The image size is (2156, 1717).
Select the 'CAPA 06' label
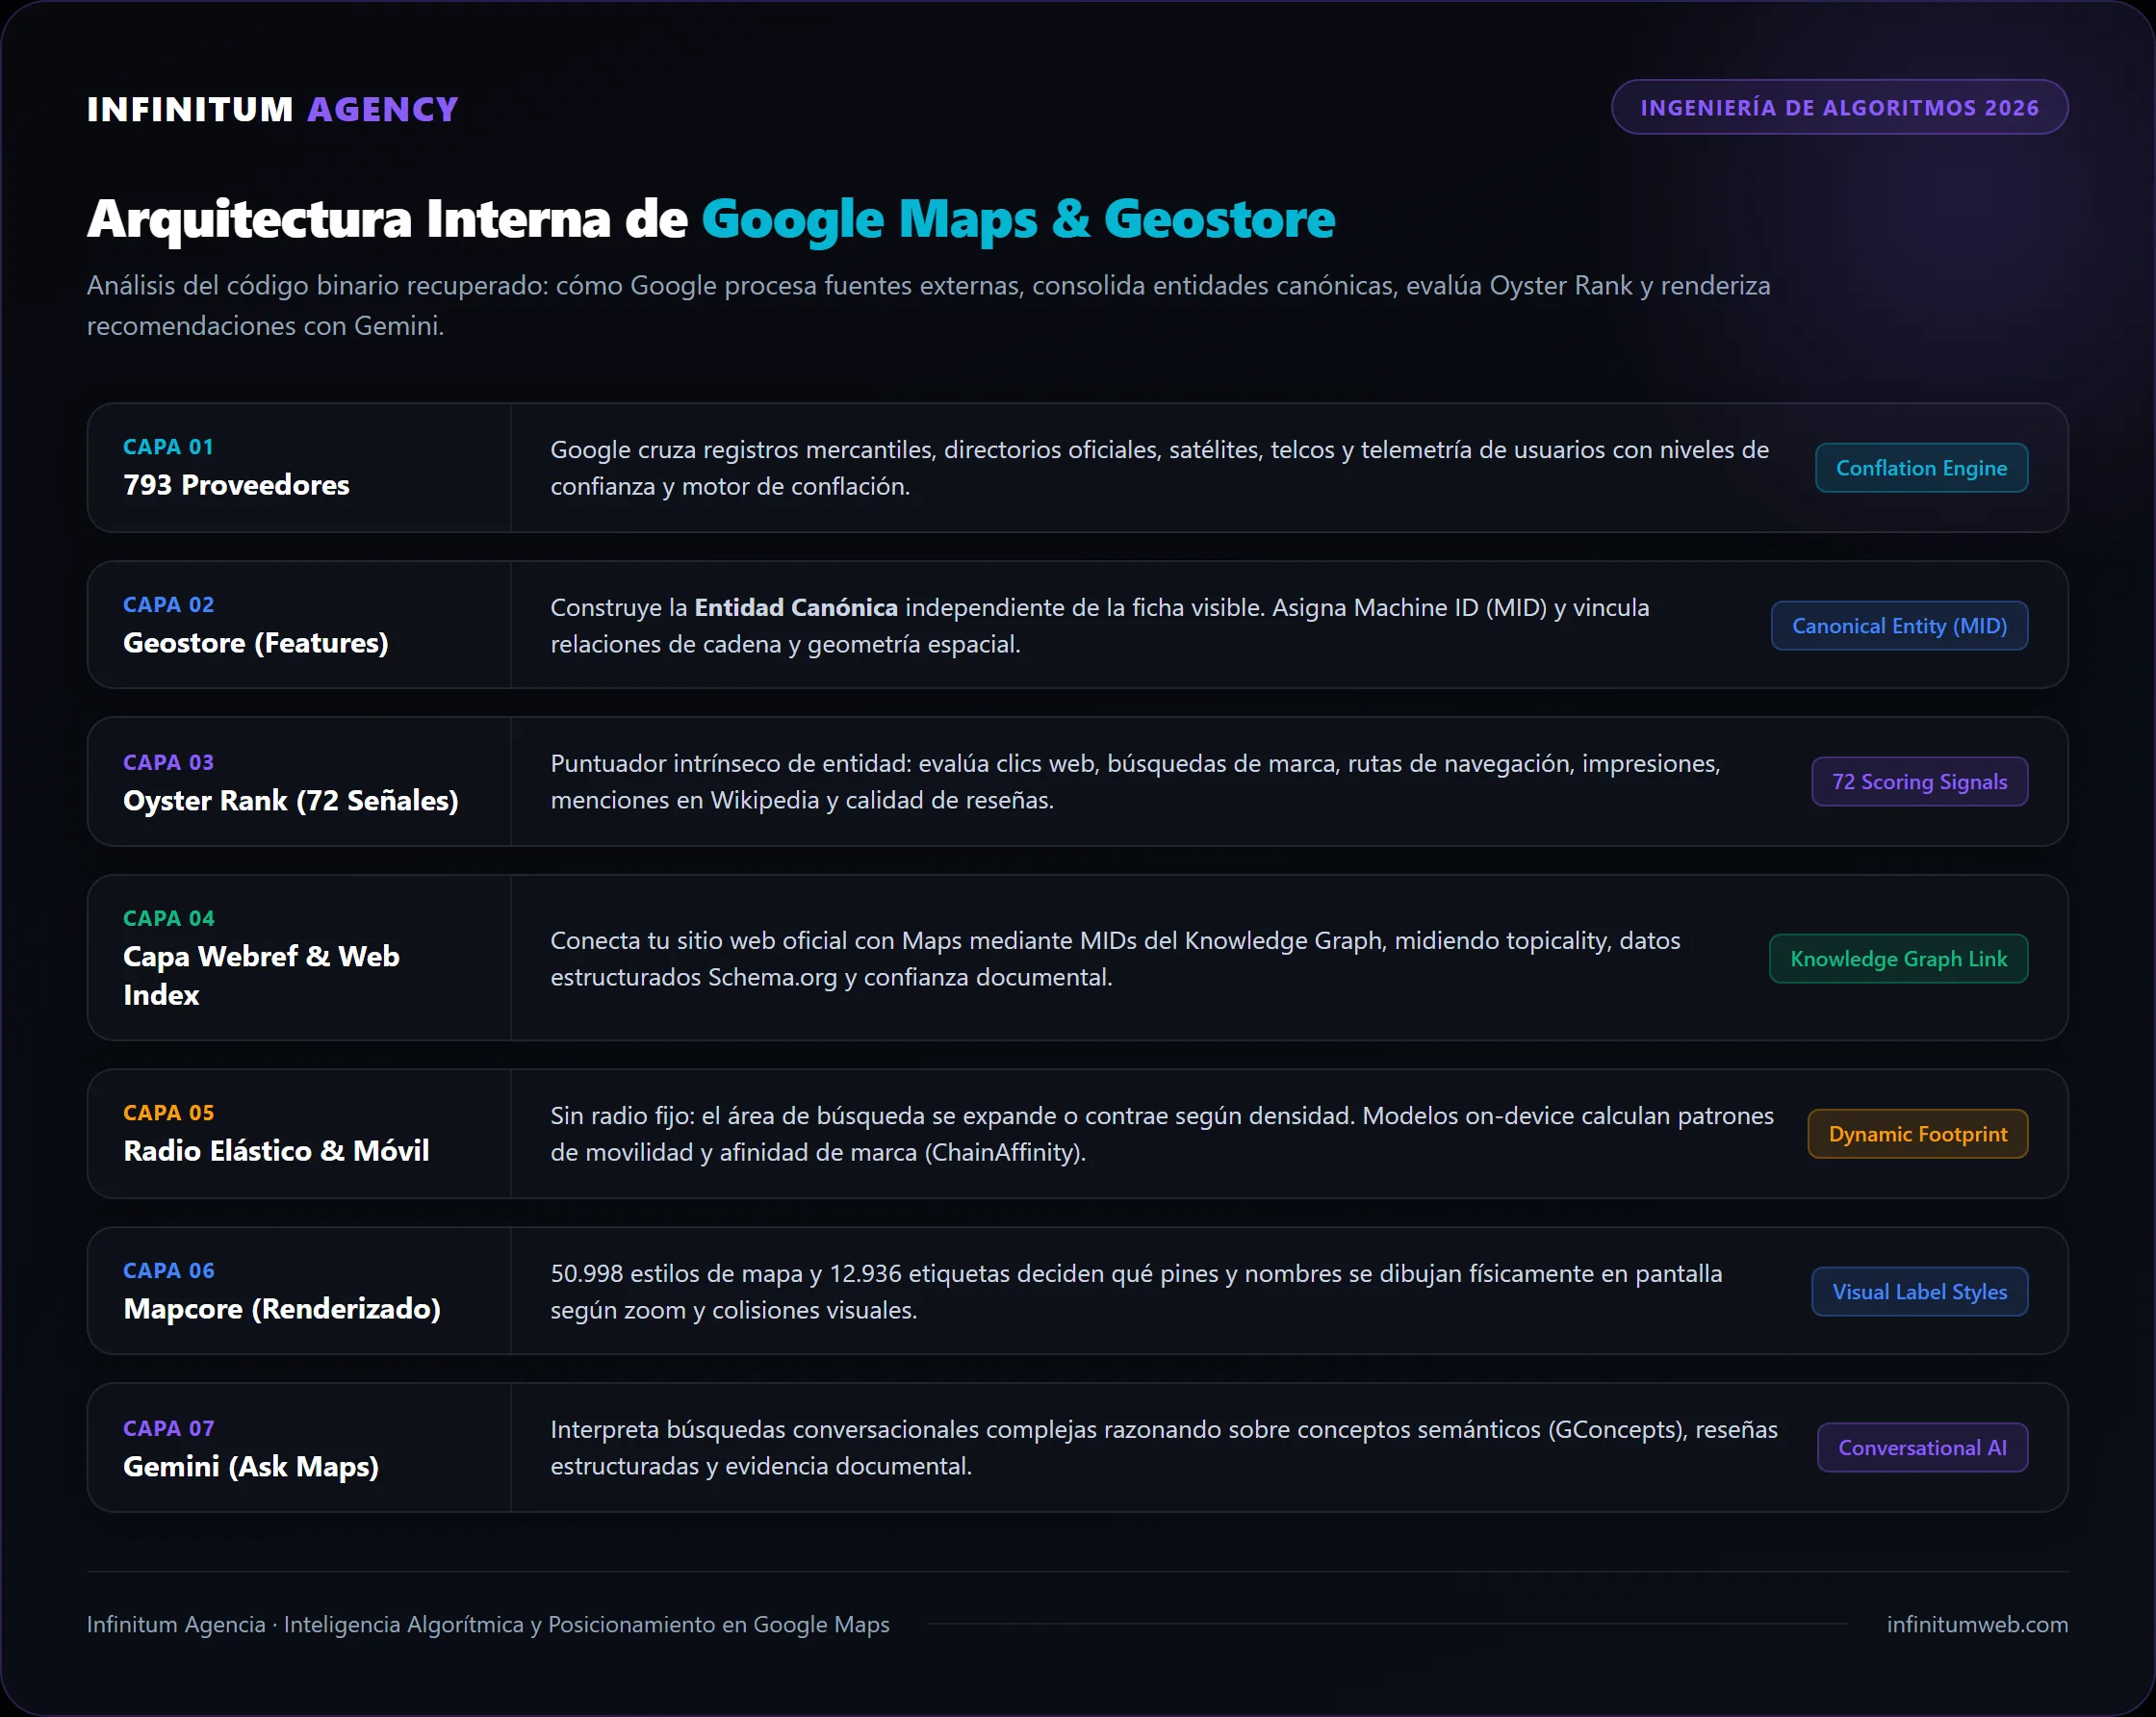tap(168, 1271)
